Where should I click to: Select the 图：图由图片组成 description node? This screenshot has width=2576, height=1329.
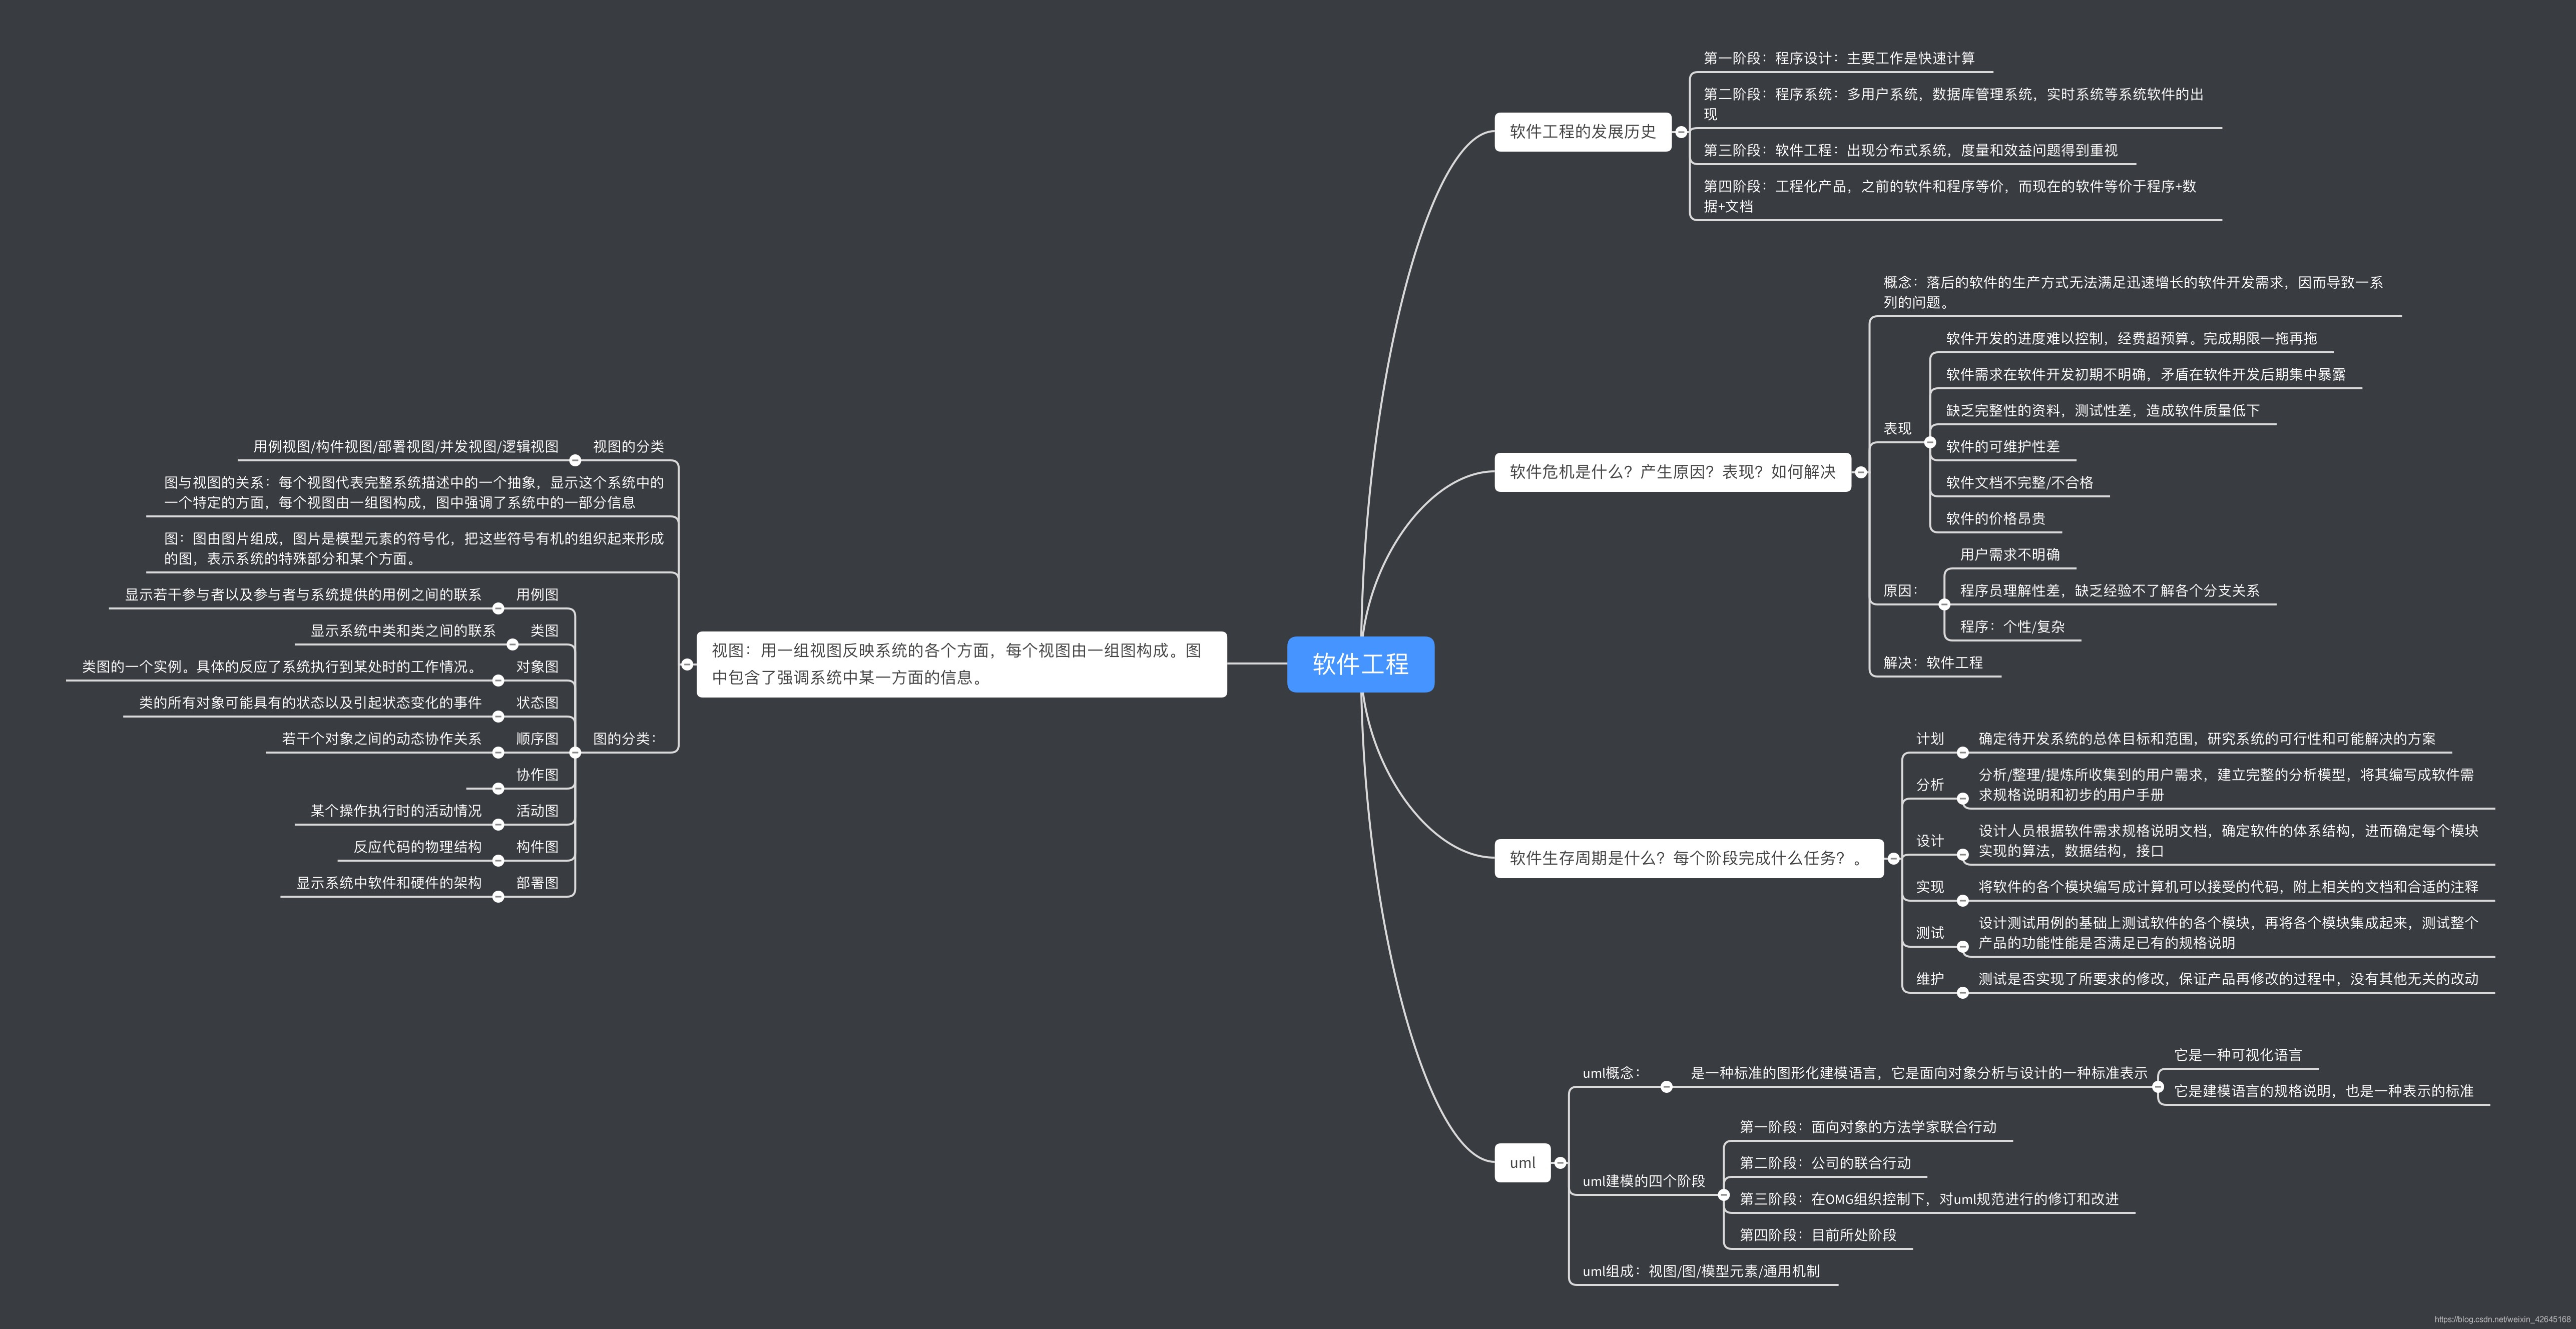point(413,548)
